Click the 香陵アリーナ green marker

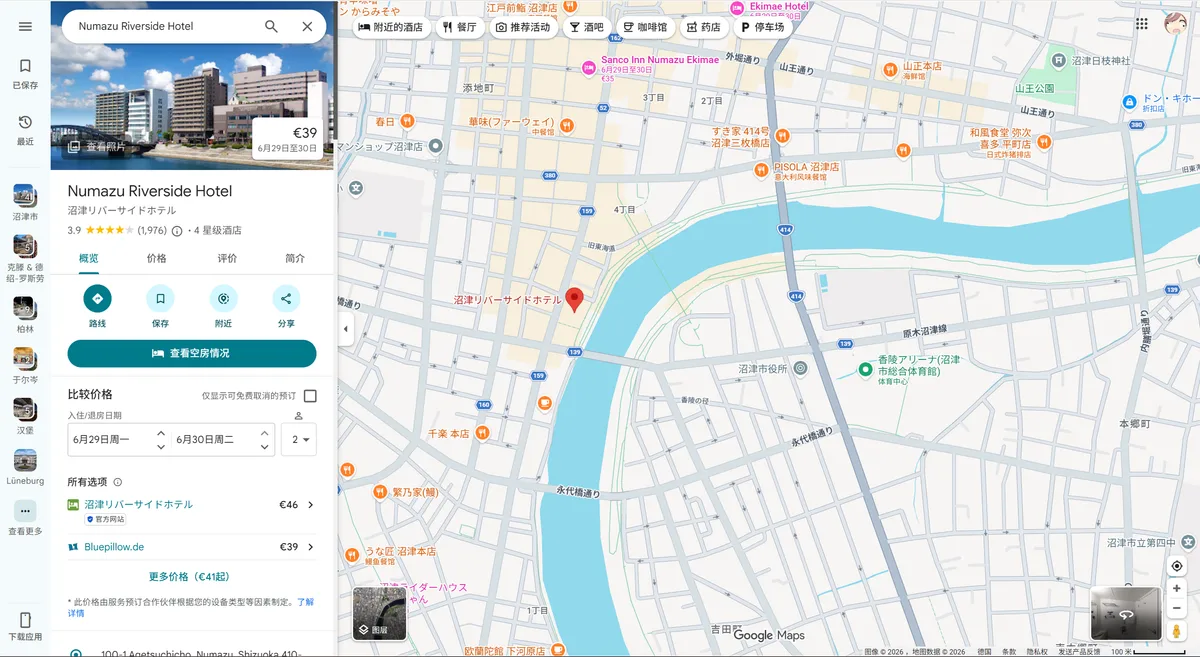(x=866, y=370)
